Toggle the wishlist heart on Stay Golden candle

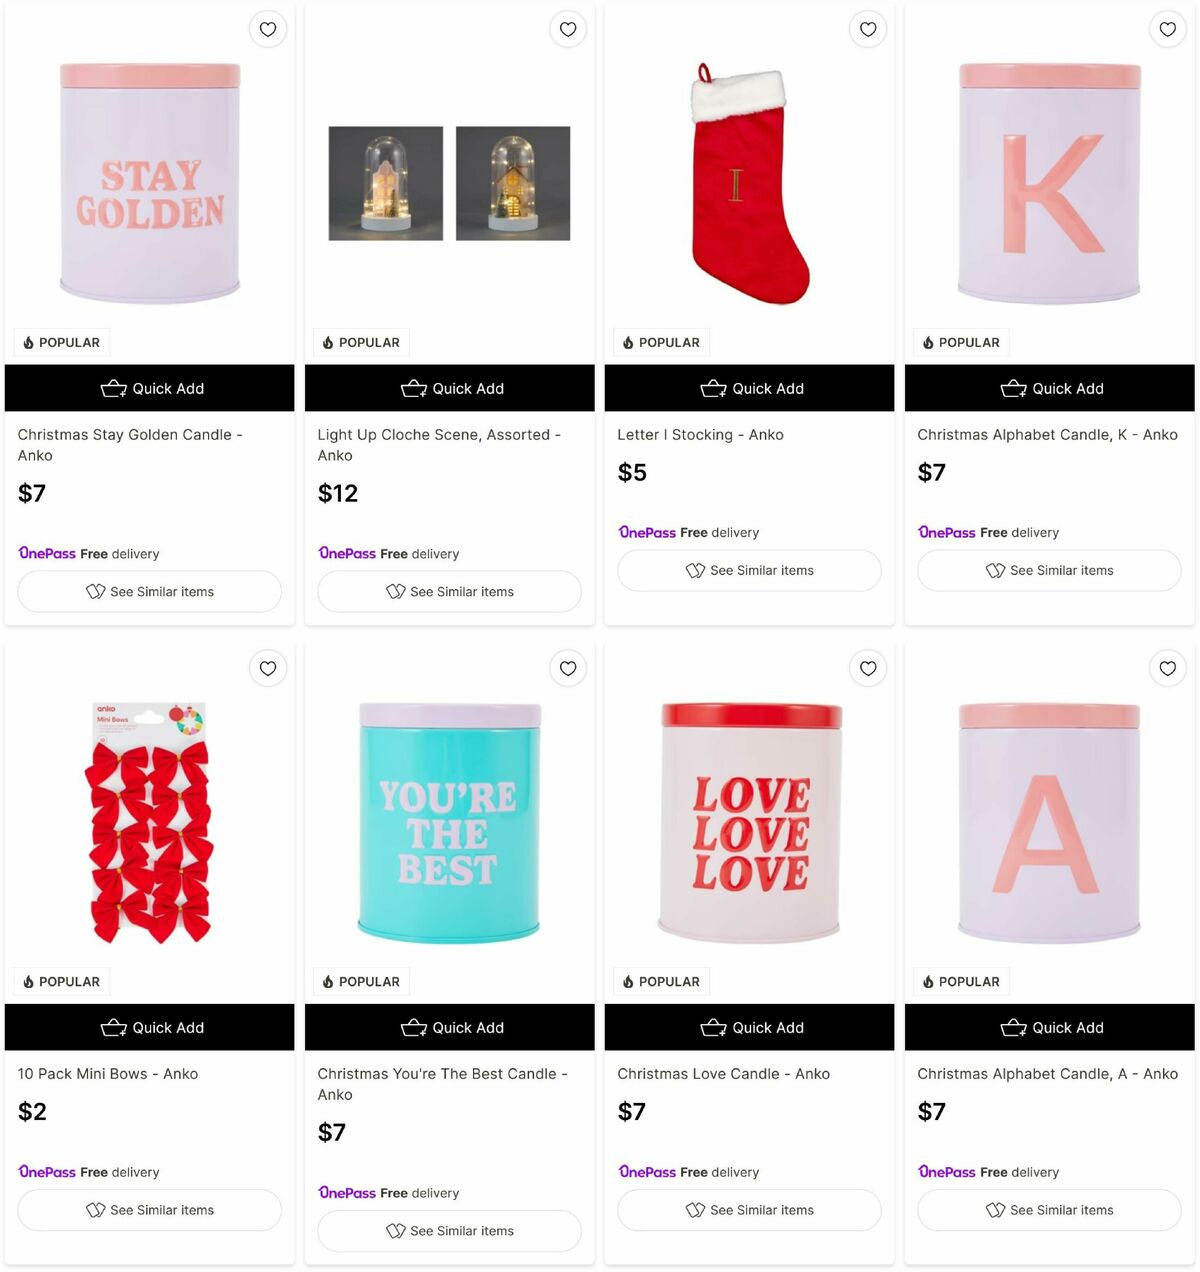267,29
